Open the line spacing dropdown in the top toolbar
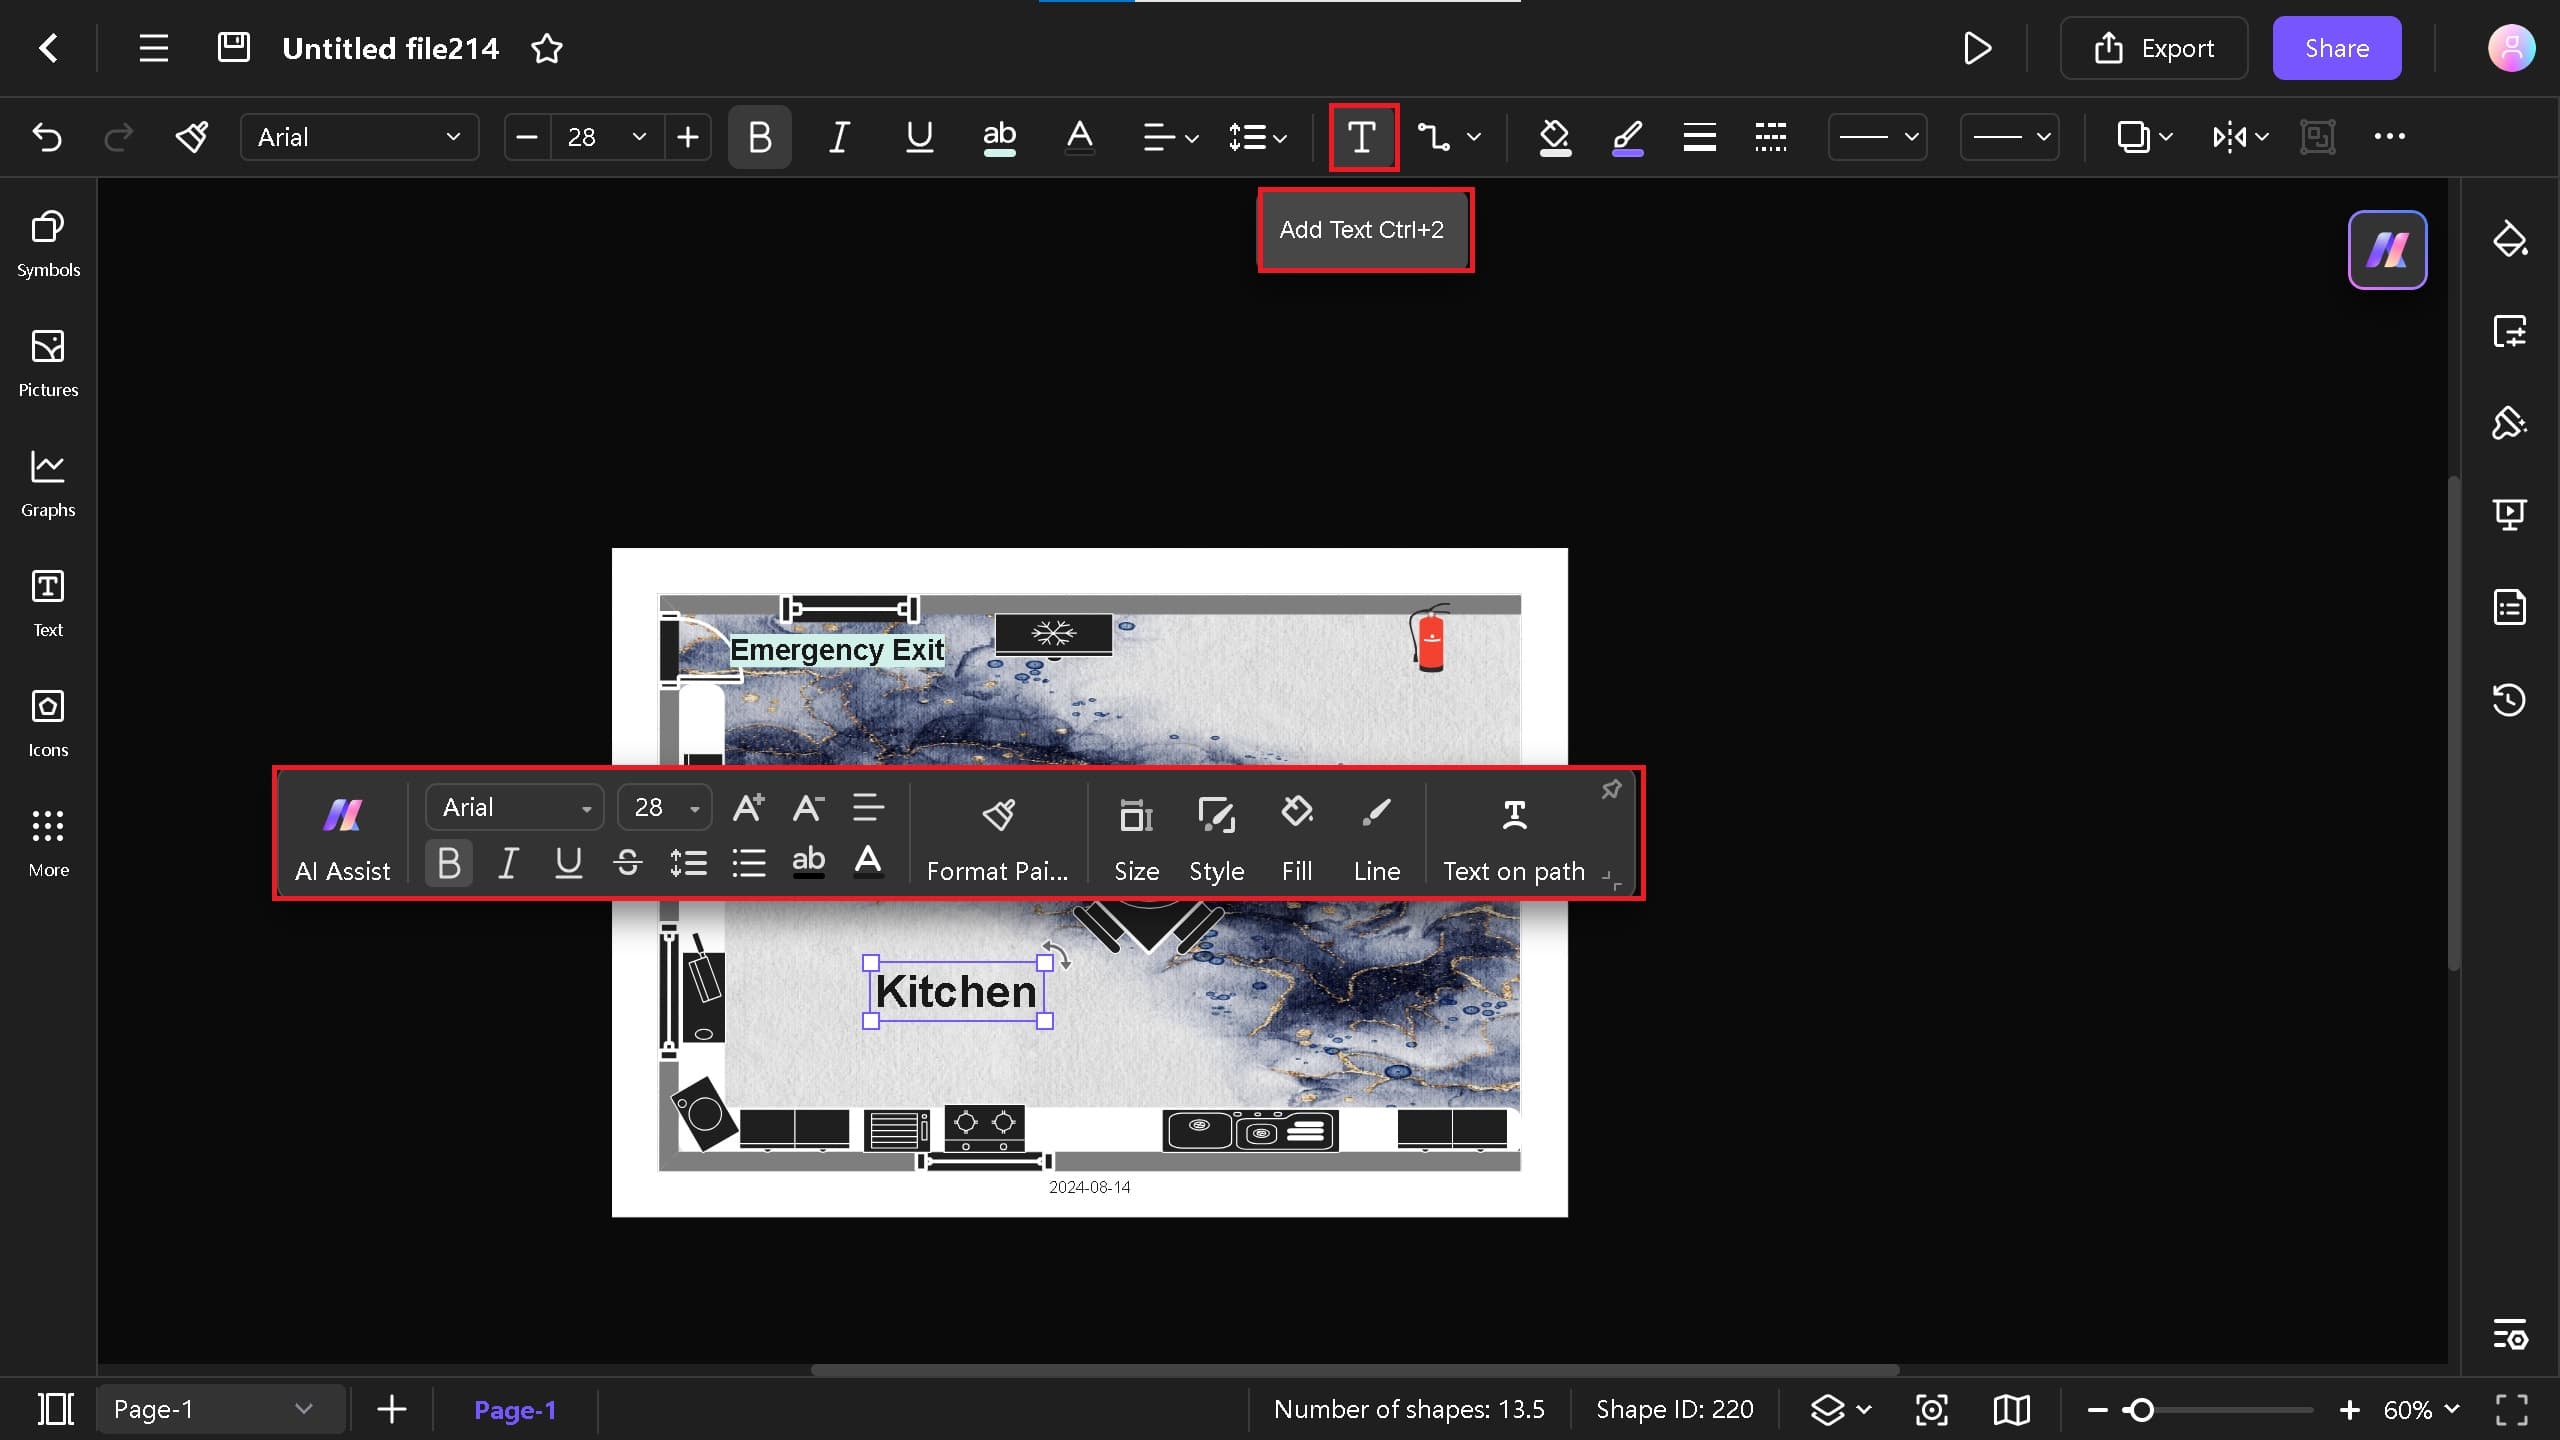 coord(1257,137)
